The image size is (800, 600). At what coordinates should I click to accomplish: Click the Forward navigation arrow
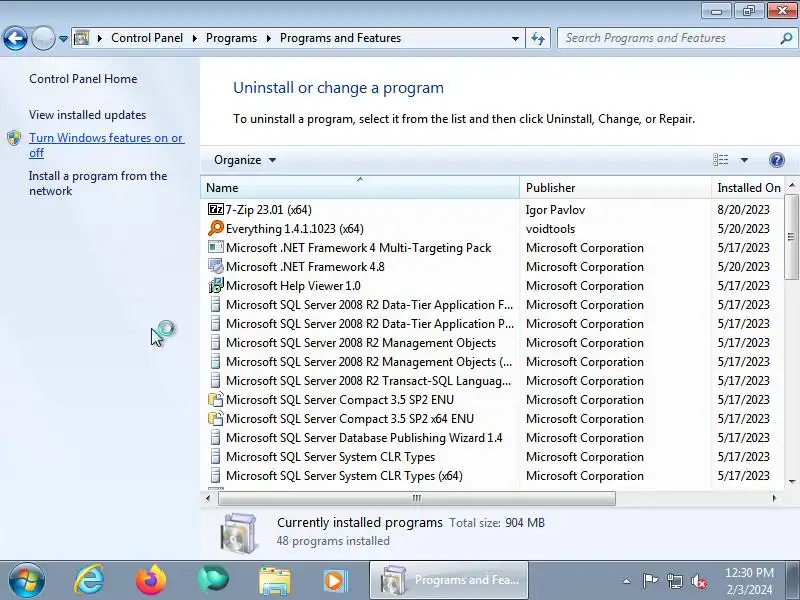tap(43, 38)
